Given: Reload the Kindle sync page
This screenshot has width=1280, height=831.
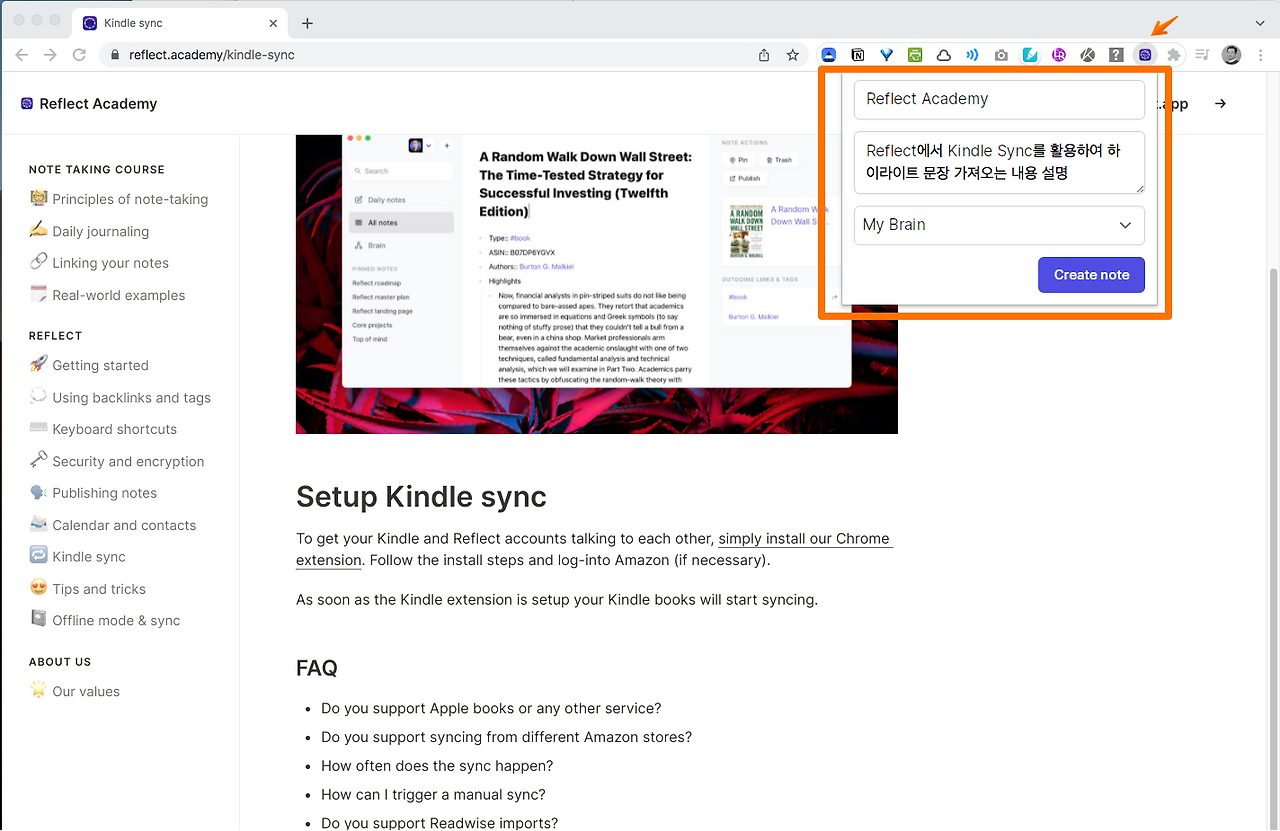Looking at the screenshot, I should [x=79, y=55].
